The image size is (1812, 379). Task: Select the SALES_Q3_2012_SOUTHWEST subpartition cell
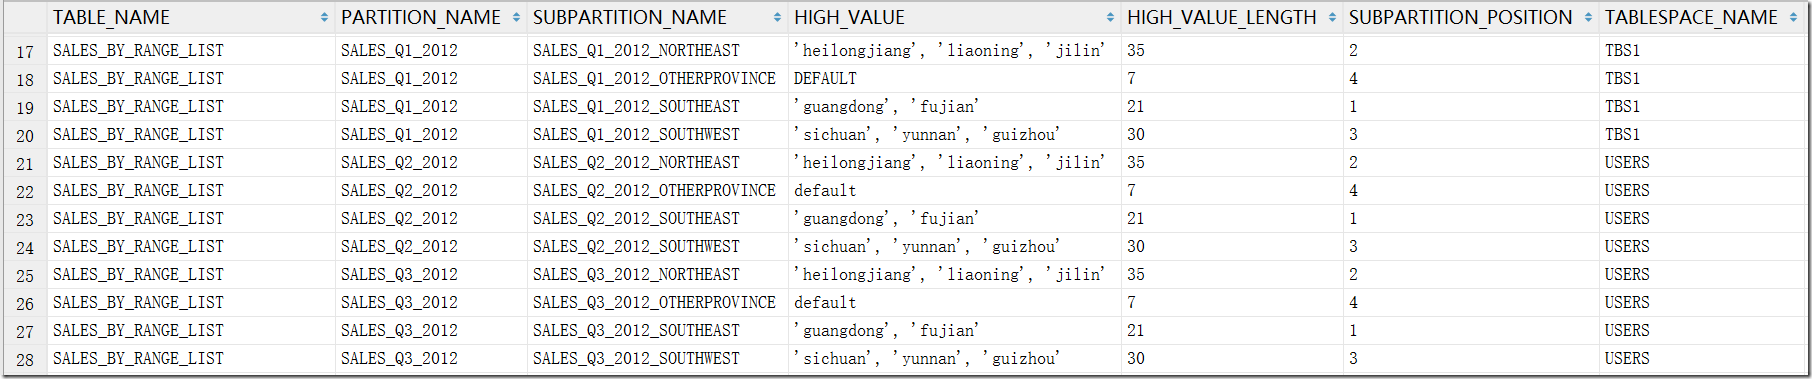coord(636,358)
